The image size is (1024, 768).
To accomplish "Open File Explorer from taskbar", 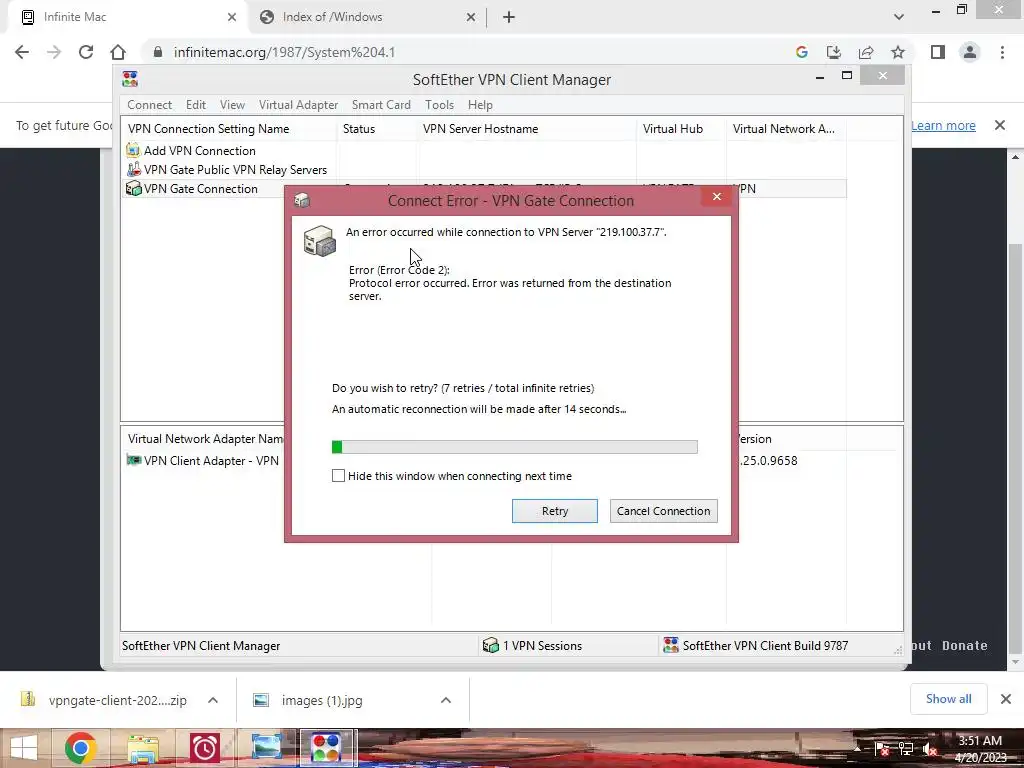I will (143, 748).
